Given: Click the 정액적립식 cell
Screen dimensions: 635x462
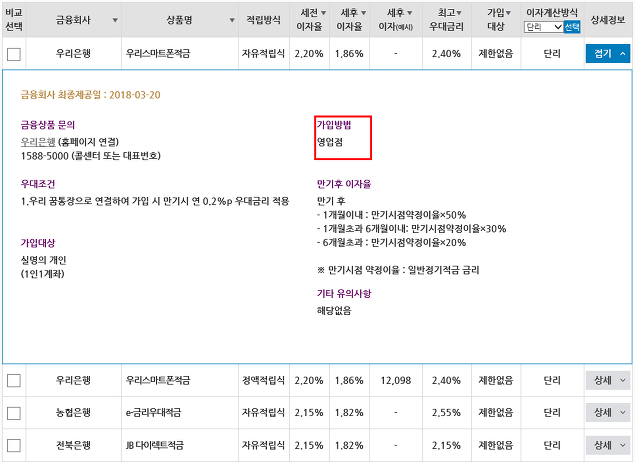Looking at the screenshot, I should [x=264, y=381].
